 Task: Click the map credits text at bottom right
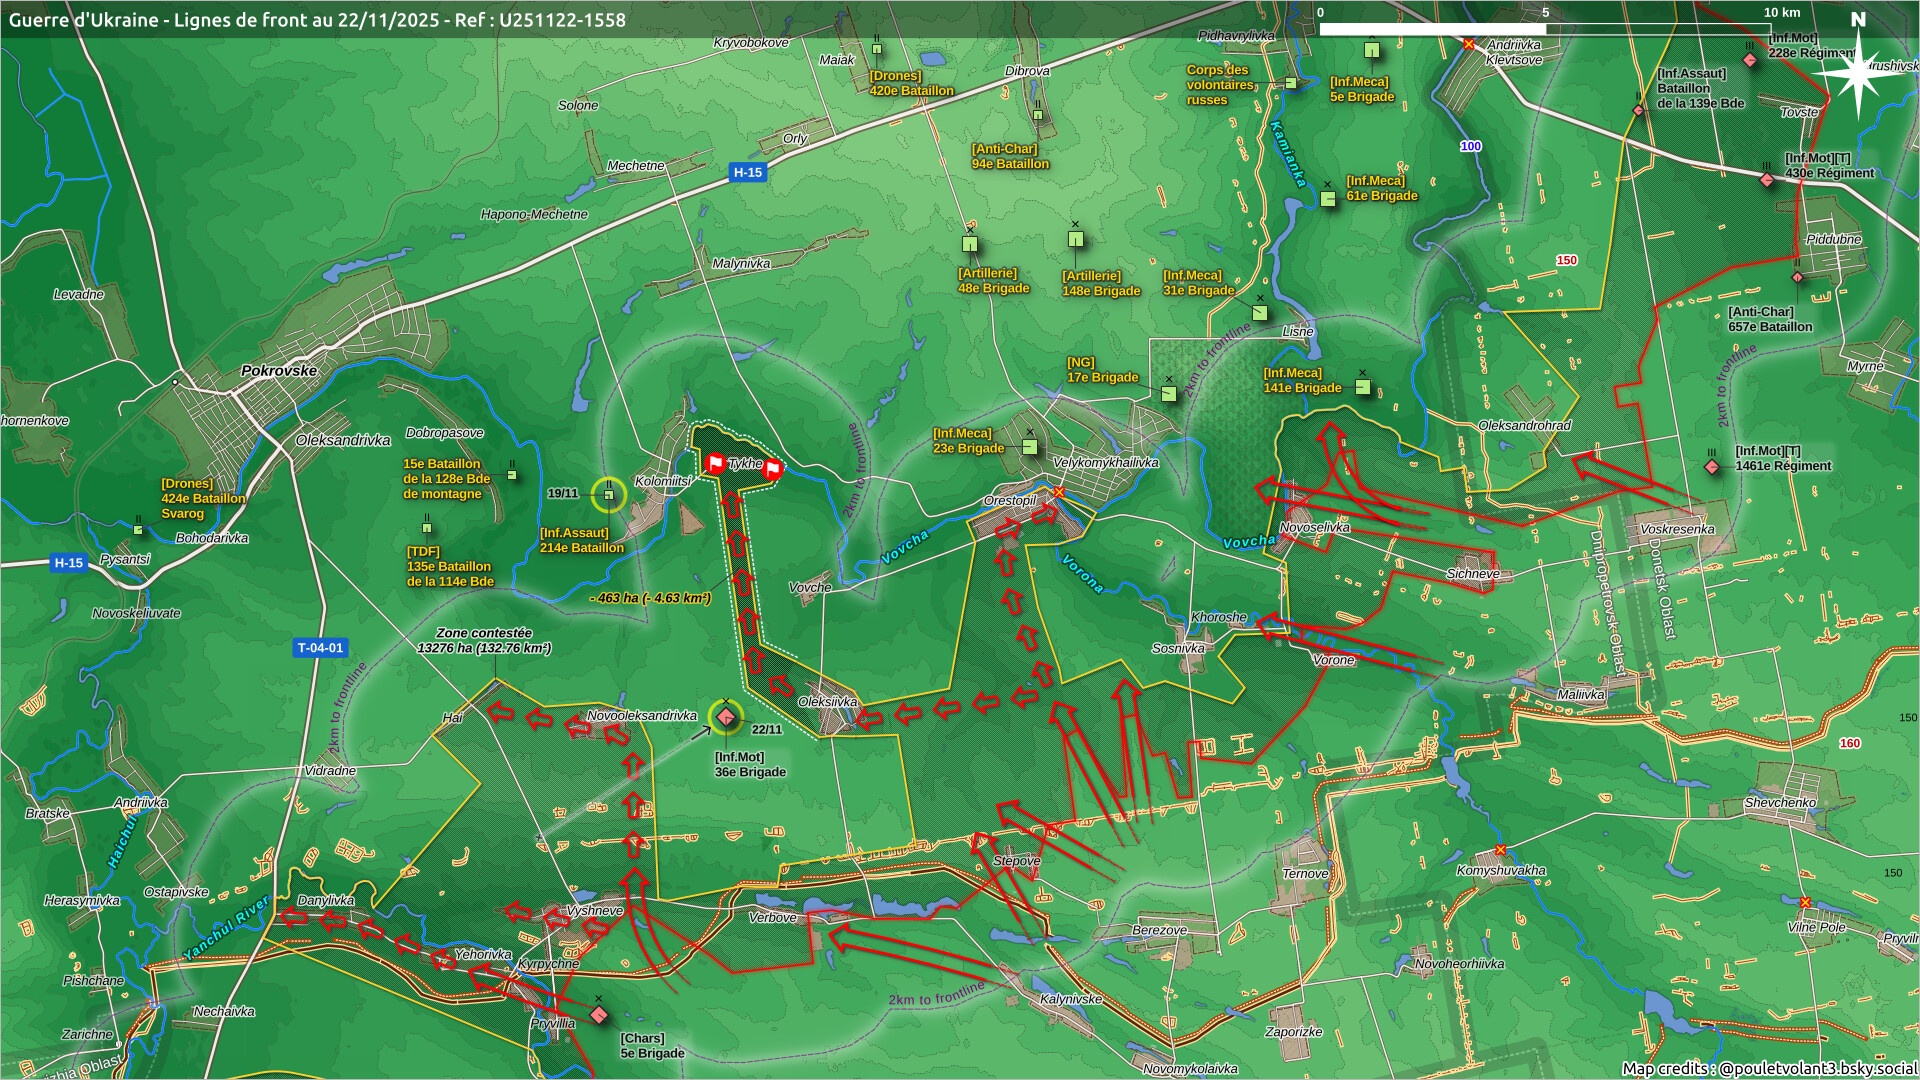point(1768,1068)
